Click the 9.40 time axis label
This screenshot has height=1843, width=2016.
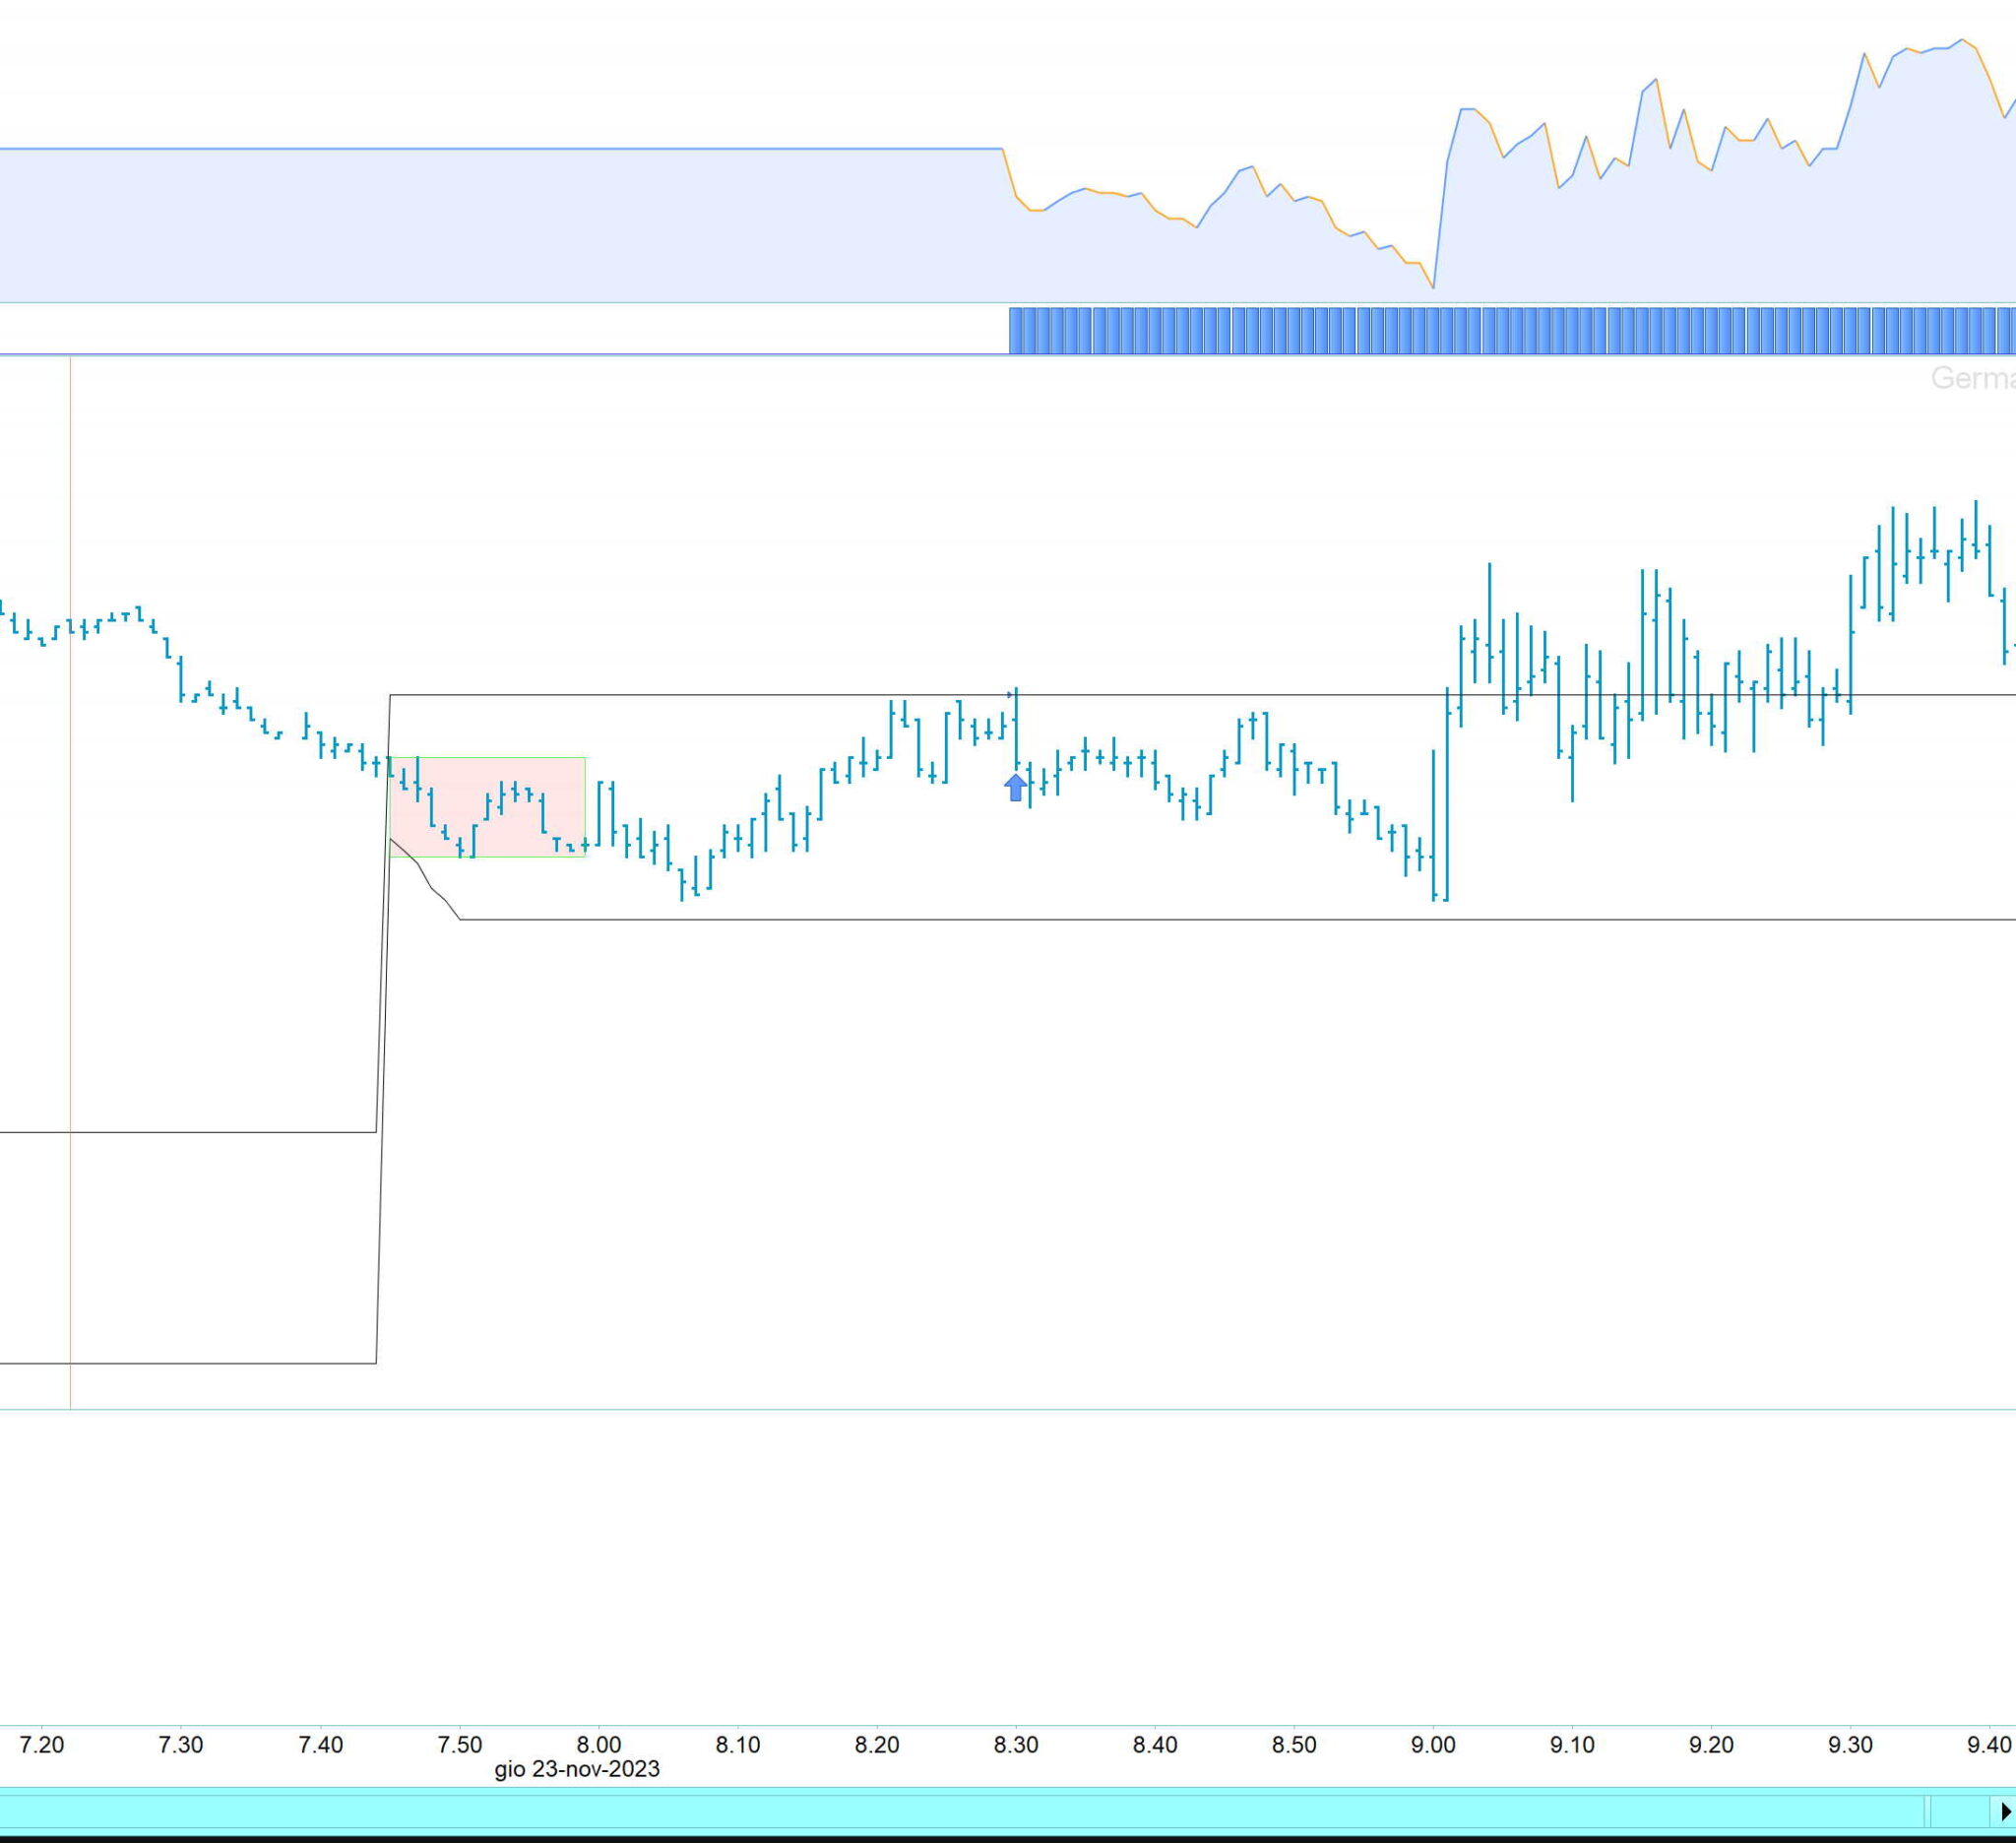click(1988, 1744)
